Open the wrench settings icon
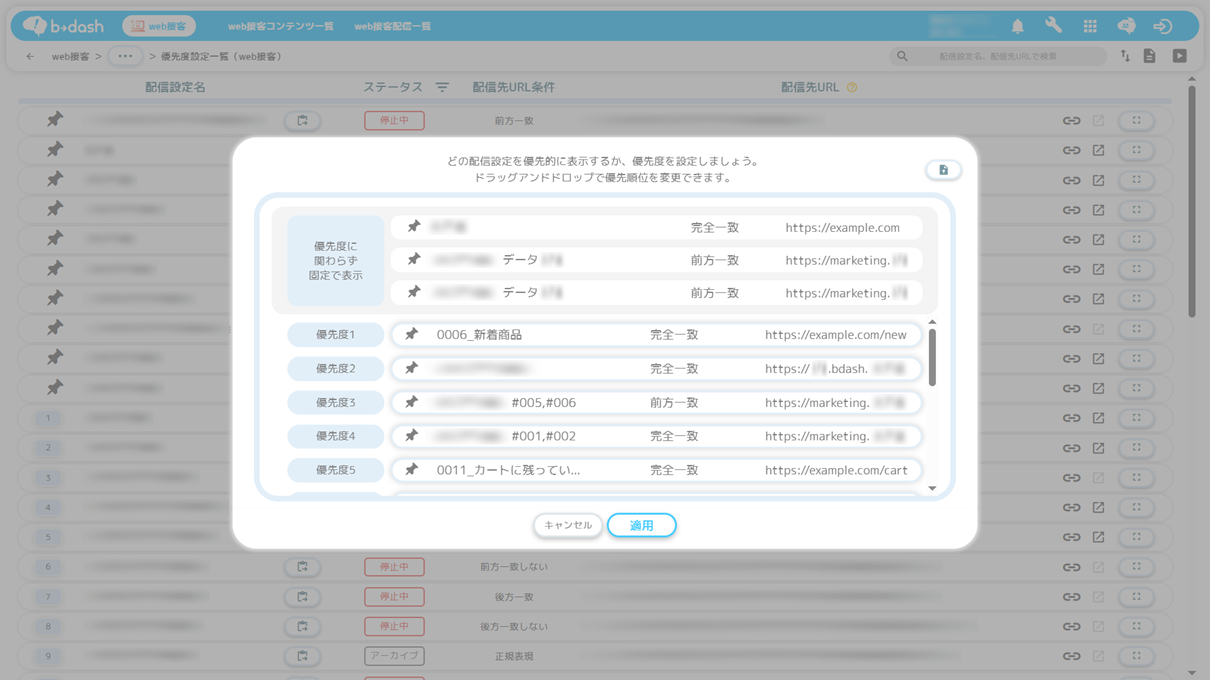 1053,26
